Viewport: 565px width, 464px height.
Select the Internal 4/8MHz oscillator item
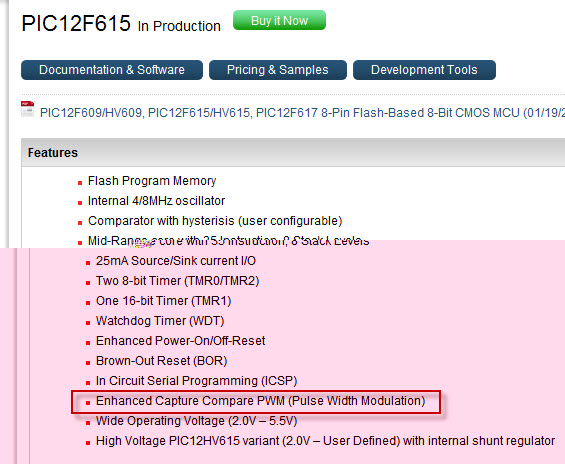(x=156, y=201)
